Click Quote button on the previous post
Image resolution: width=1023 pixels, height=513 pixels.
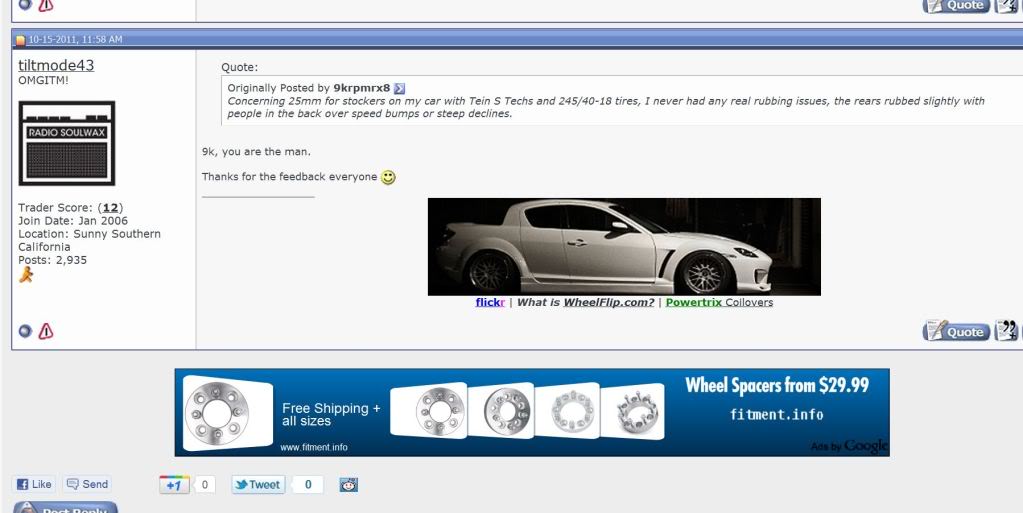956,5
